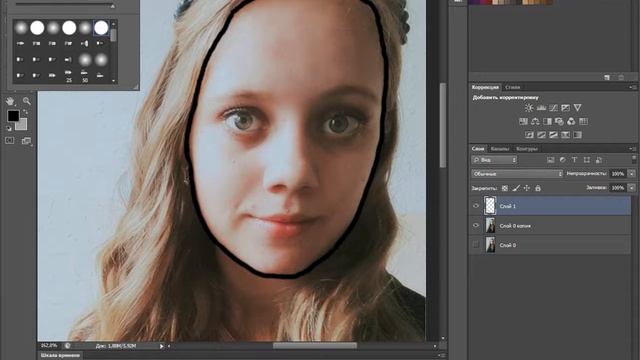Reset to default black and white colors
640x360 pixels.
9,129
